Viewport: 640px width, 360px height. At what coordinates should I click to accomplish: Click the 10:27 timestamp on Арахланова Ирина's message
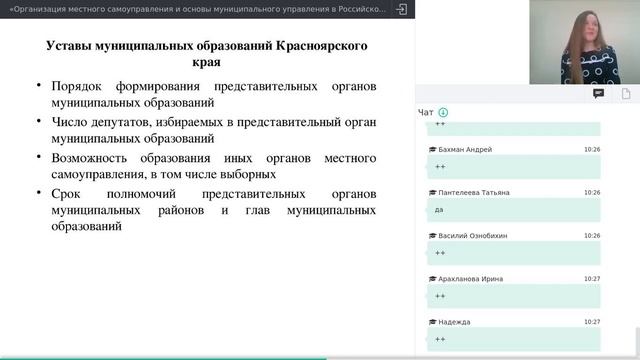pyautogui.click(x=592, y=279)
